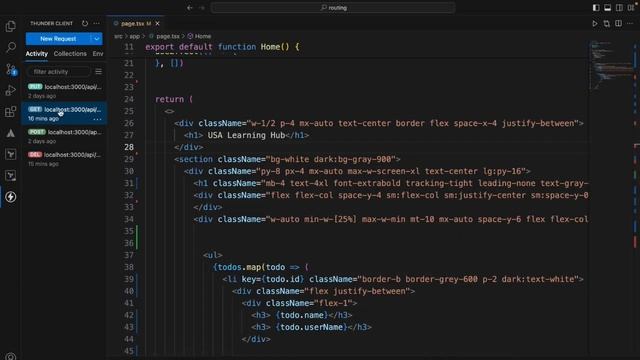The height and width of the screenshot is (360, 640).
Task: Close the page.tsx editor tab
Action: click(x=158, y=24)
